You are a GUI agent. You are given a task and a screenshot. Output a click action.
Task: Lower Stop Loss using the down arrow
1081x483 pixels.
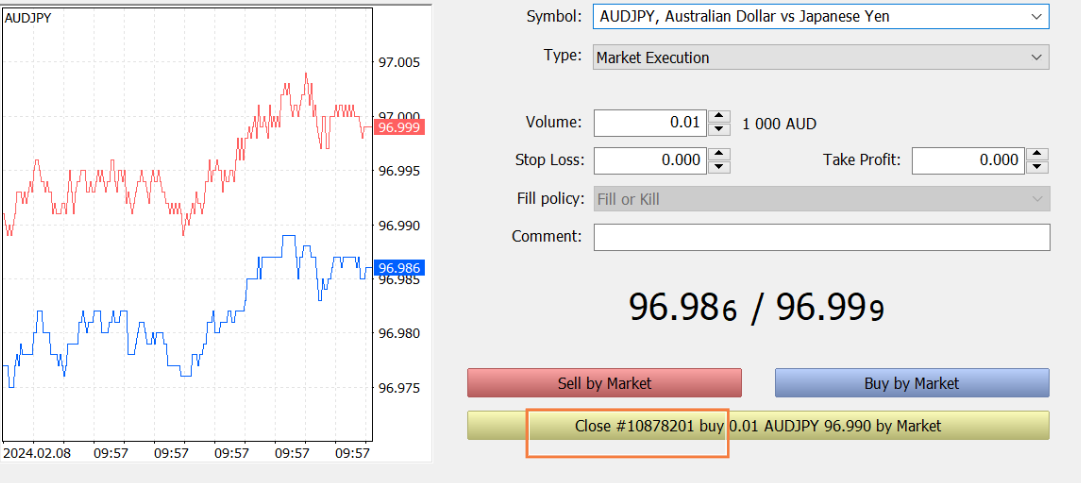719,167
